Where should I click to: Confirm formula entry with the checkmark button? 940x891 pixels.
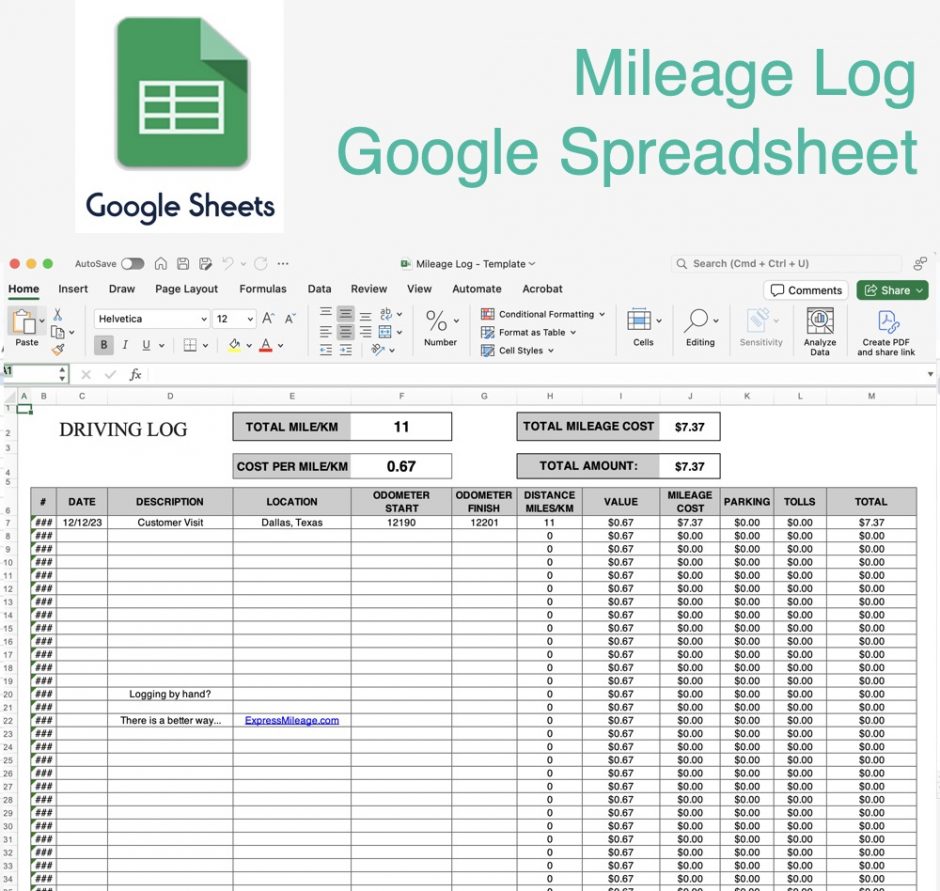pos(110,375)
